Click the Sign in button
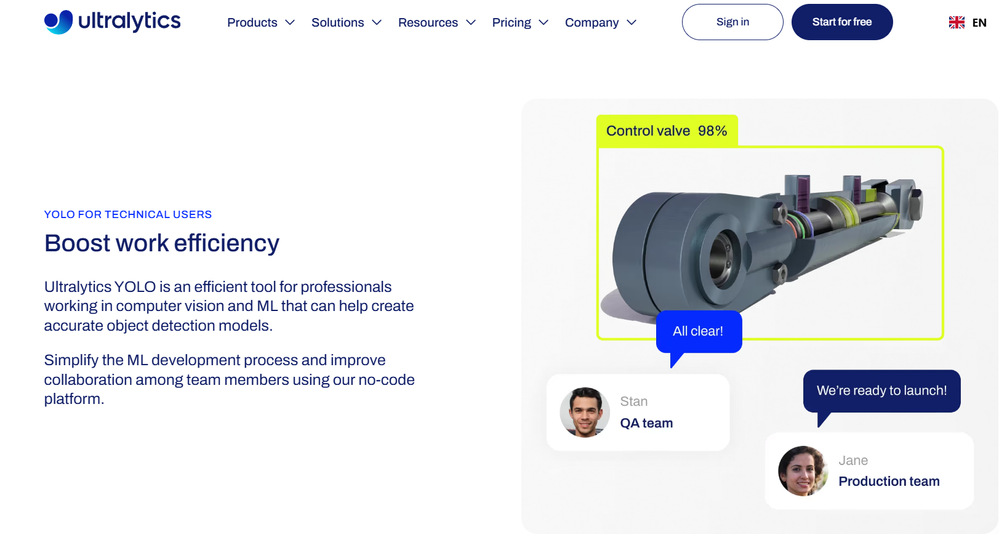Image resolution: width=999 pixels, height=534 pixels. (x=733, y=22)
